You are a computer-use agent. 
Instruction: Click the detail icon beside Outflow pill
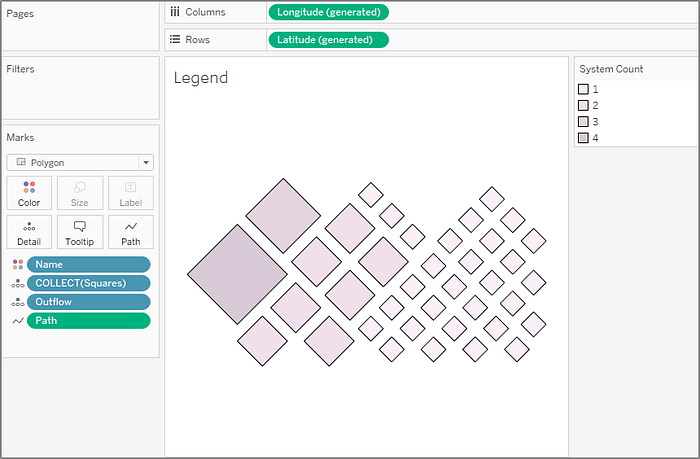18,302
